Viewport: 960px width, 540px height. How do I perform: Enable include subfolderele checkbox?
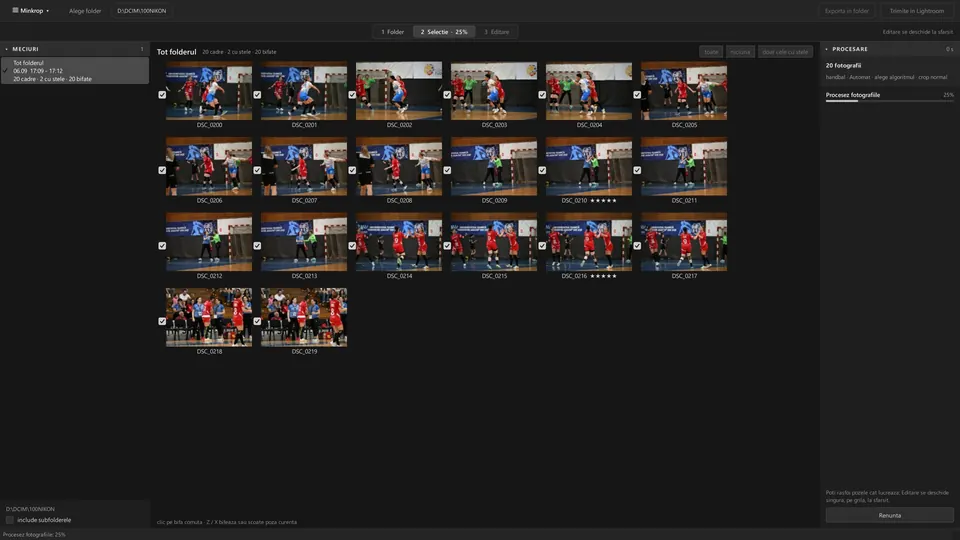[10, 520]
